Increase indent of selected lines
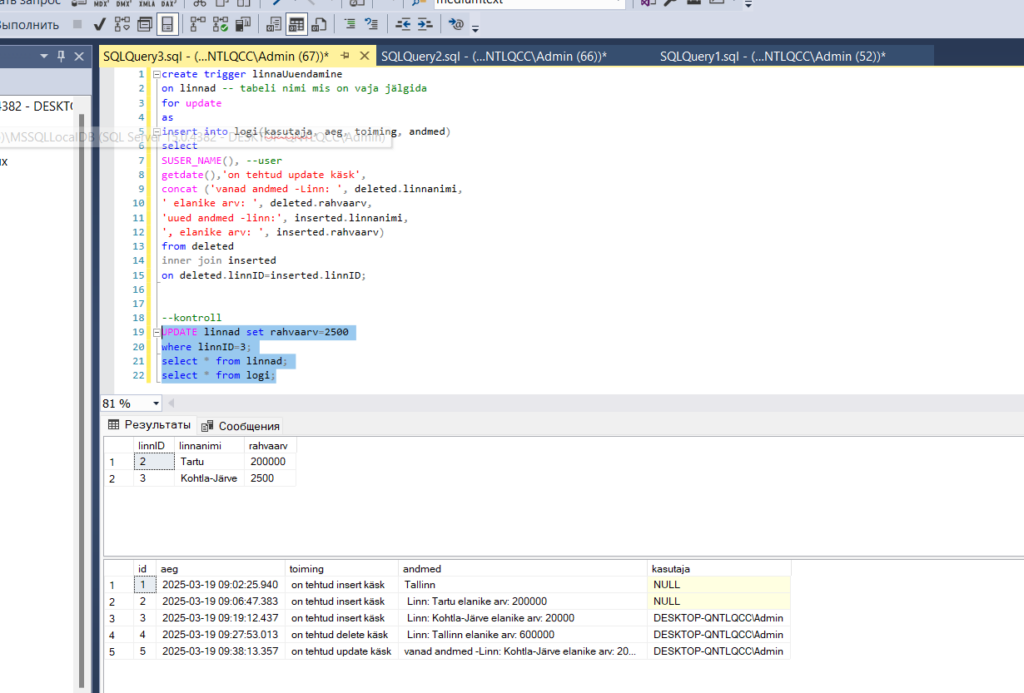 point(425,25)
